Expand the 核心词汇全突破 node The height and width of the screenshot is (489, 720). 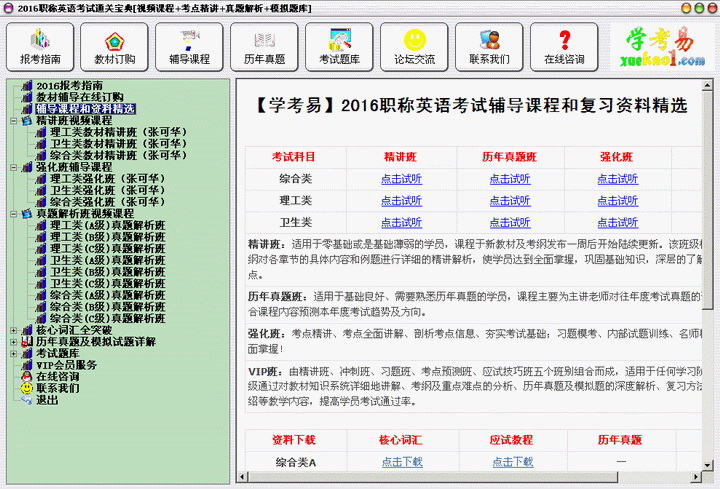coord(14,330)
